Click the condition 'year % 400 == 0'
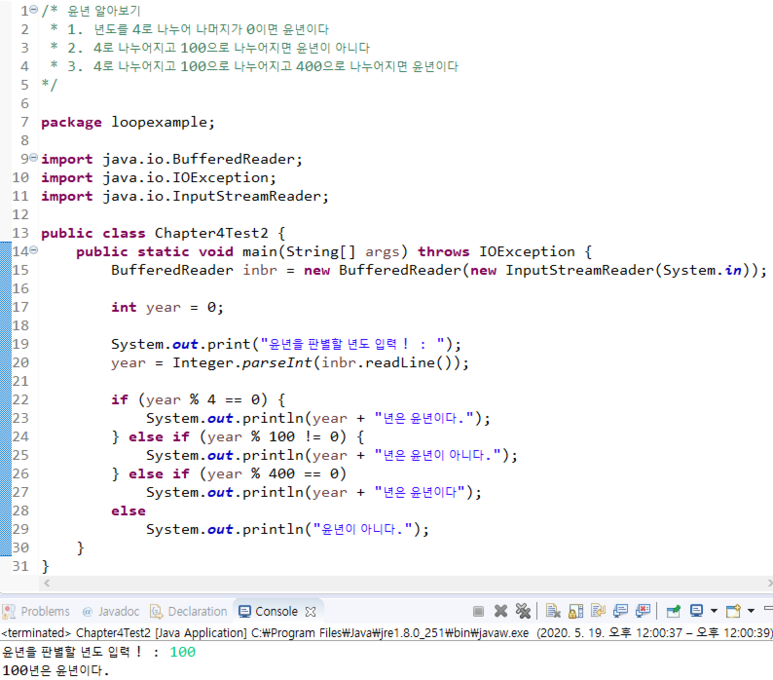The height and width of the screenshot is (680, 773). 273,473
